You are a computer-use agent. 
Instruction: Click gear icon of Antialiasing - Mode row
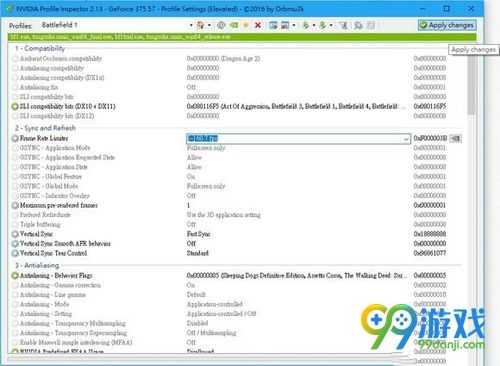tap(15, 304)
